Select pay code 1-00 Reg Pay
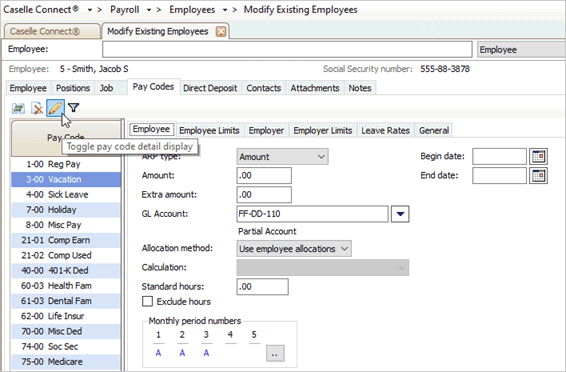 click(66, 164)
